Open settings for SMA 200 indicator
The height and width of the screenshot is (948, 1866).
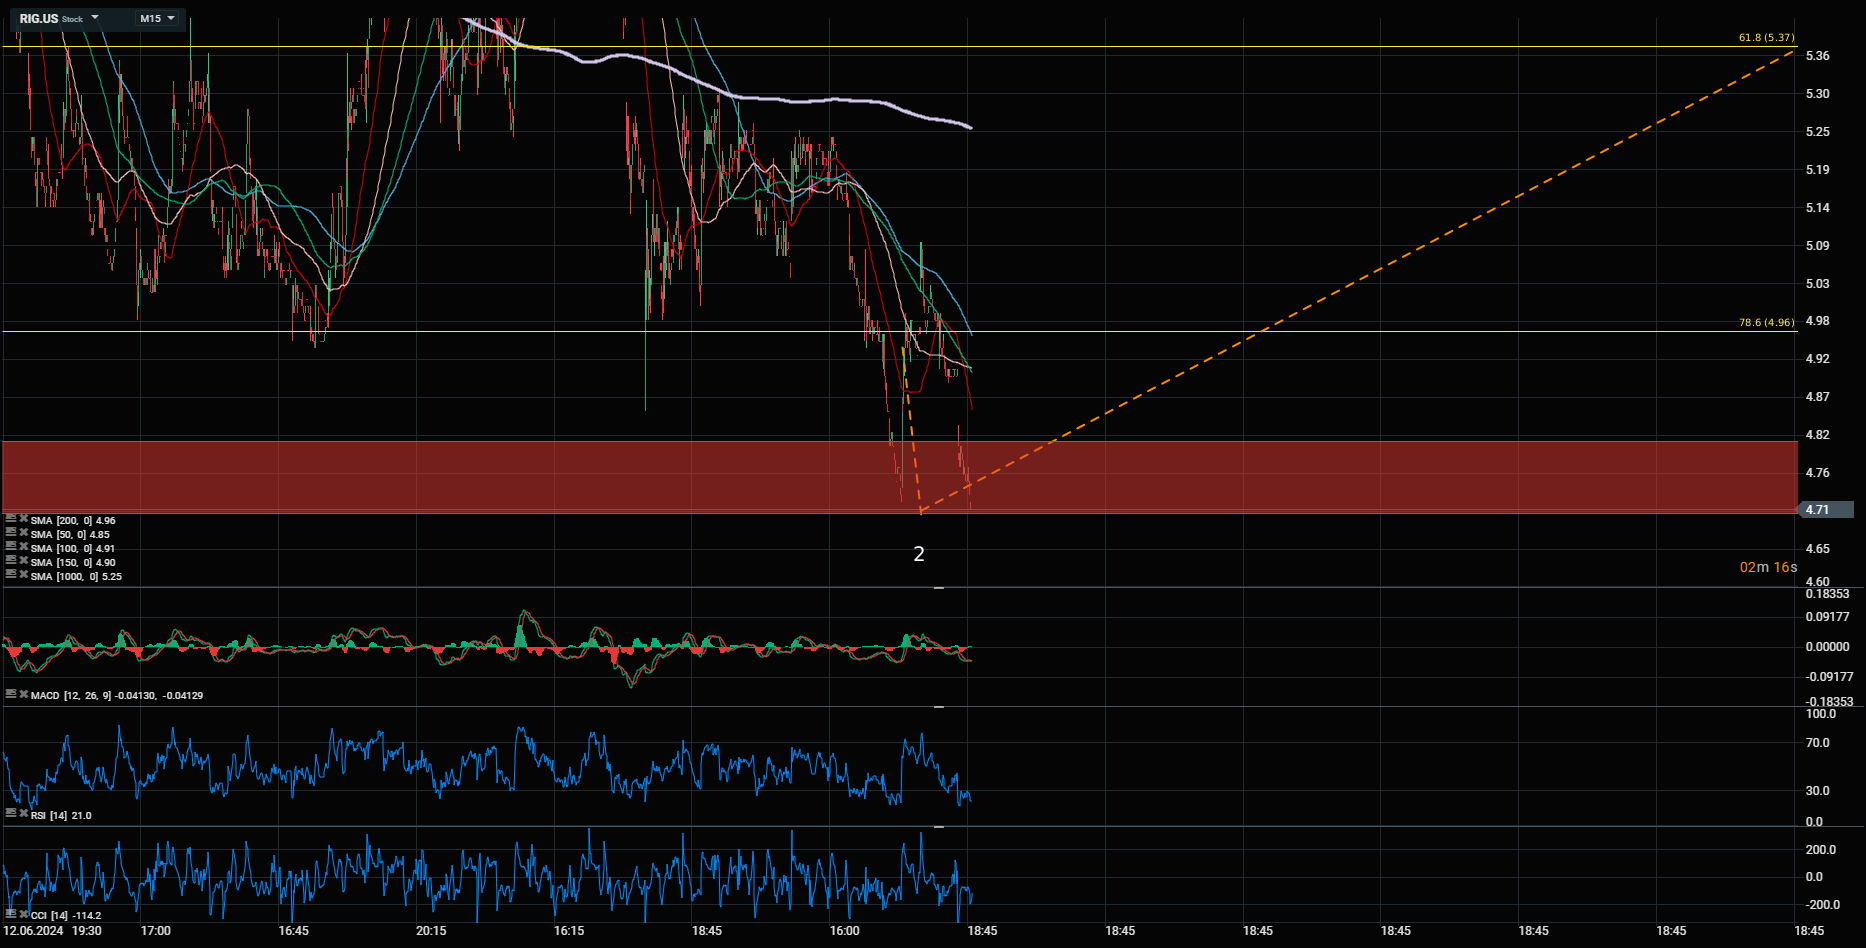11,519
